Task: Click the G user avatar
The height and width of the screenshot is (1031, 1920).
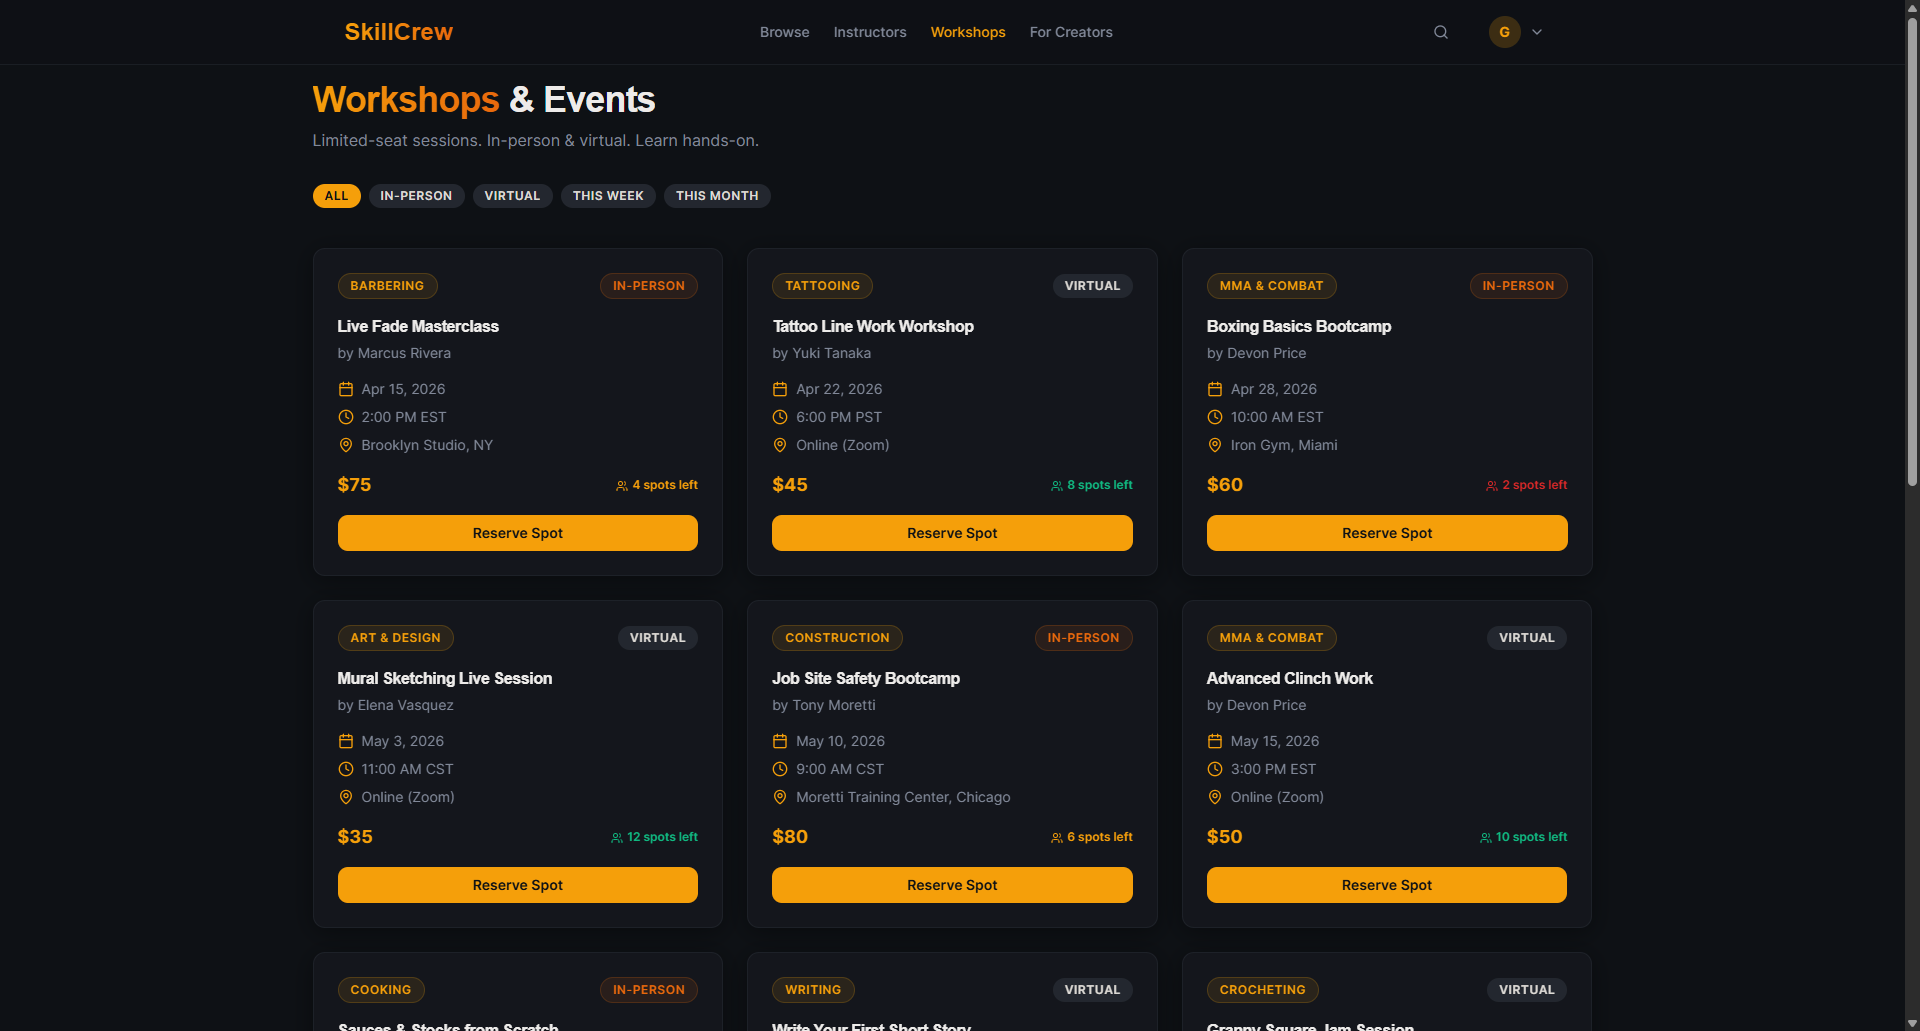Action: 1504,32
